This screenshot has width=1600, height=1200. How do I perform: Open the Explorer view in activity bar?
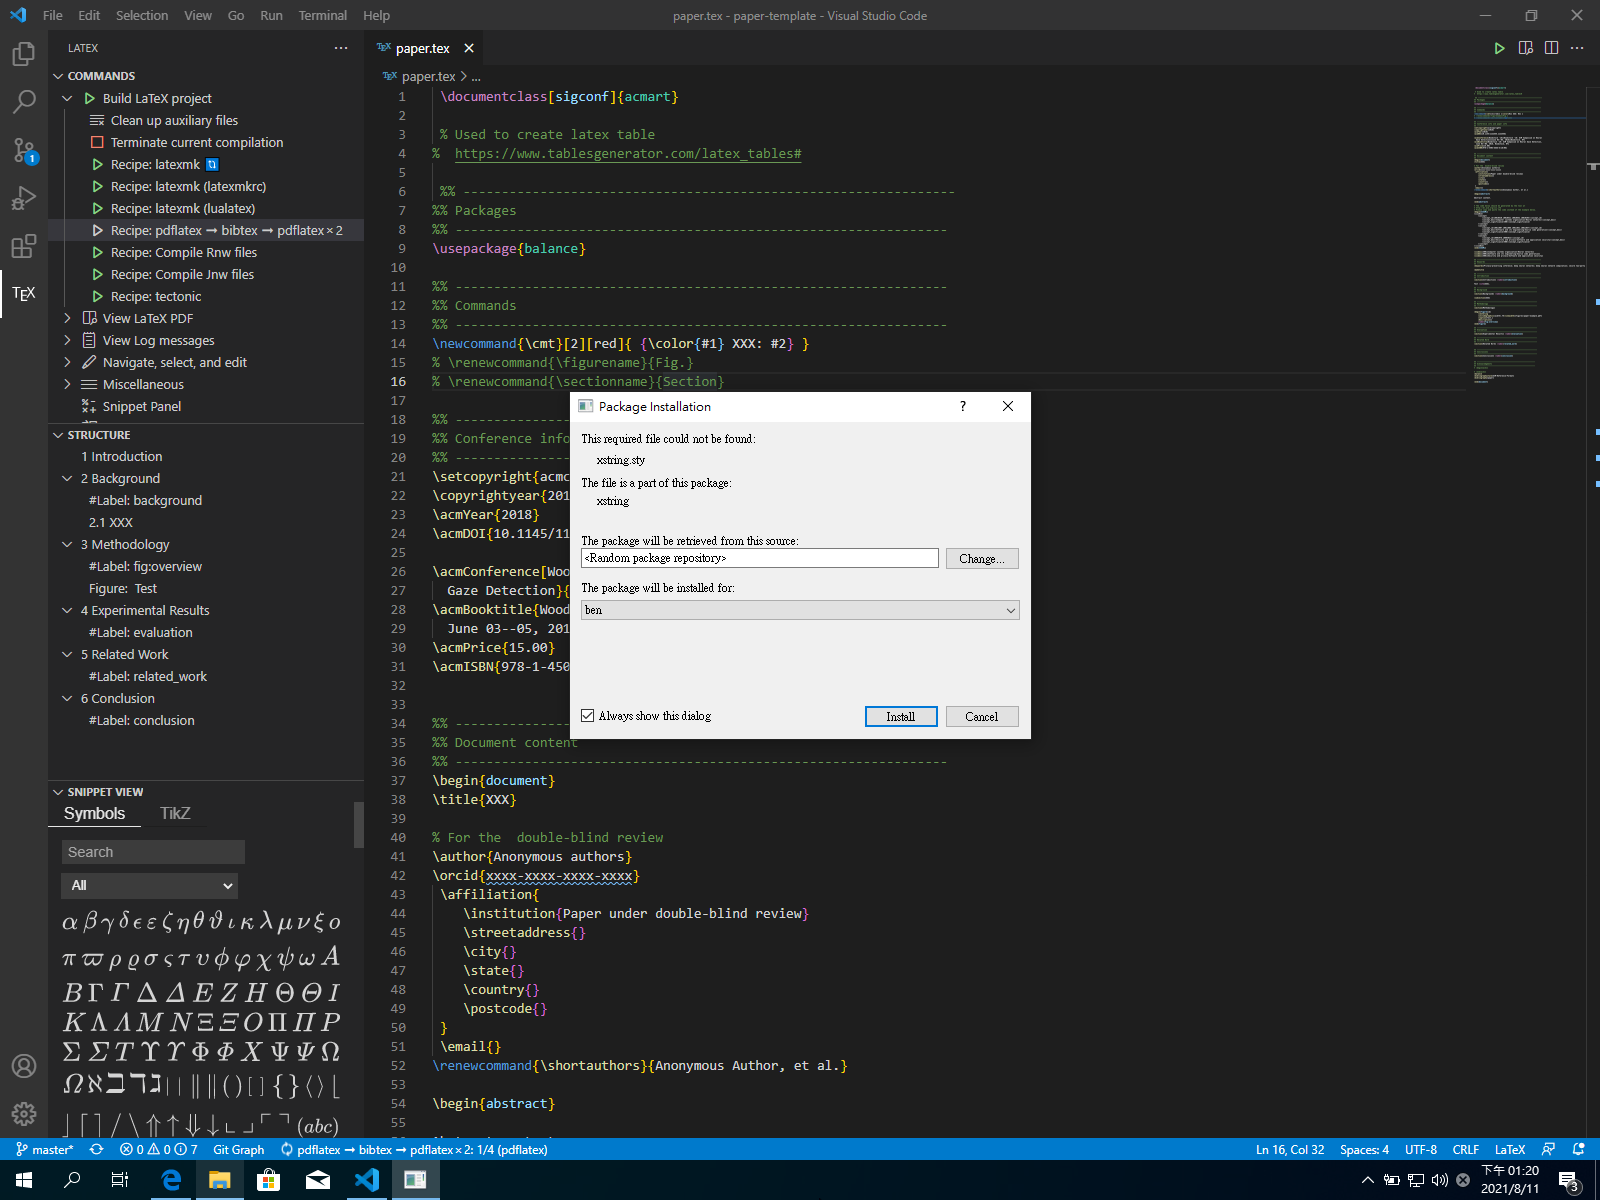point(24,54)
